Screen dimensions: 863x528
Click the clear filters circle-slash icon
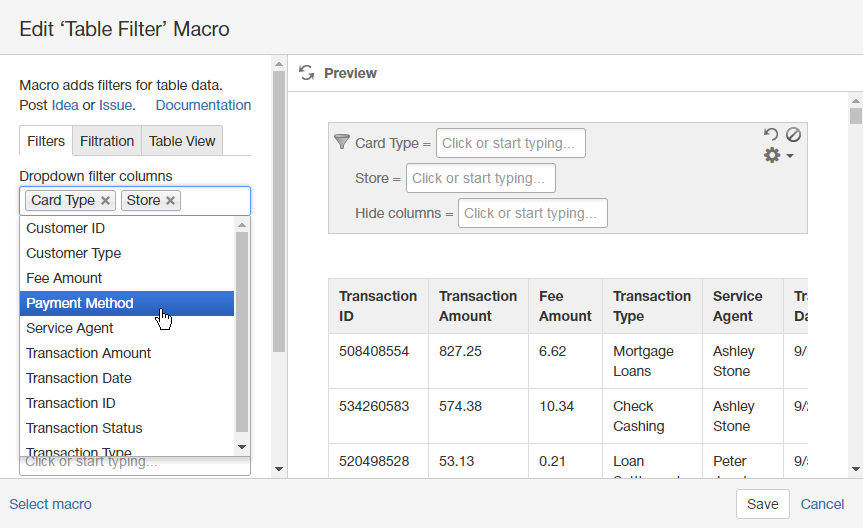[793, 134]
